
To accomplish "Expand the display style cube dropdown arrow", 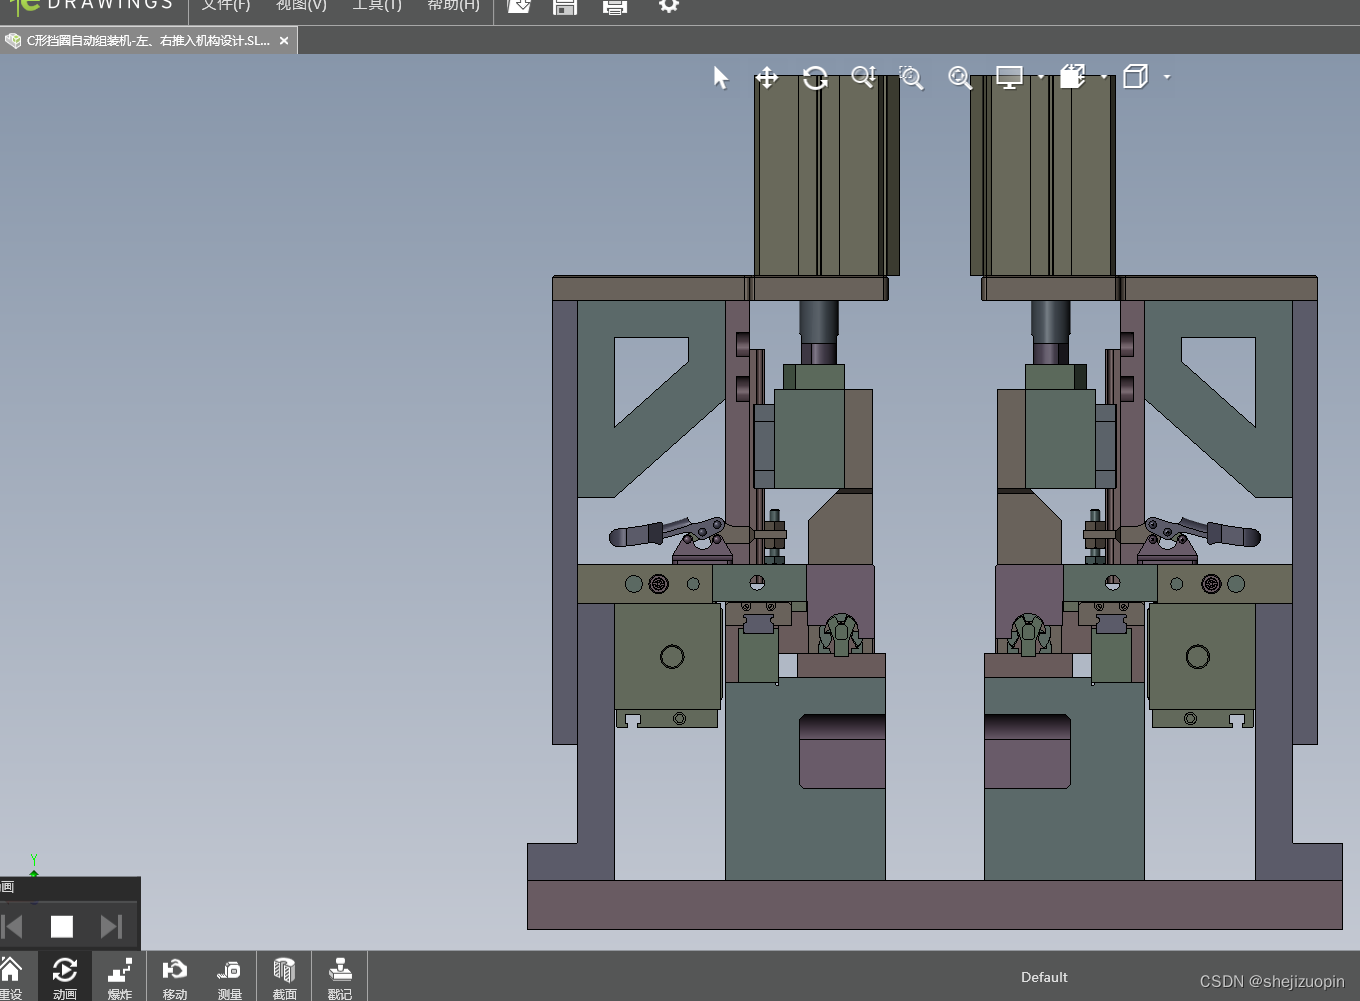I will point(1167,77).
